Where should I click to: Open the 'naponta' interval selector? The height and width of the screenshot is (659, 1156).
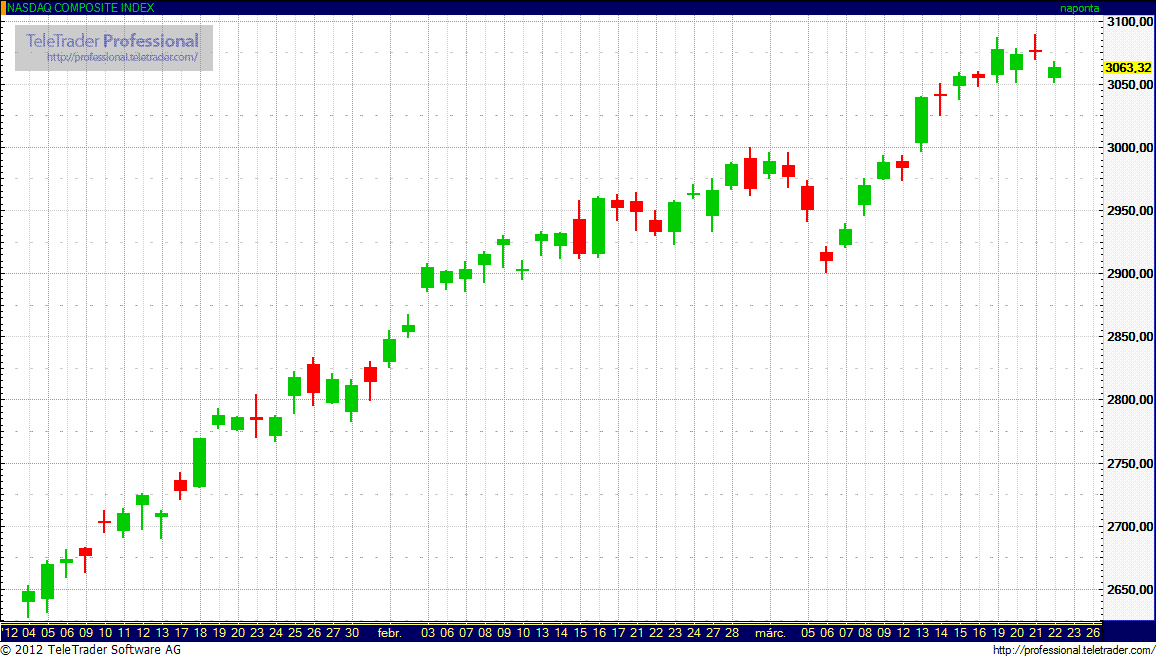[1080, 7]
